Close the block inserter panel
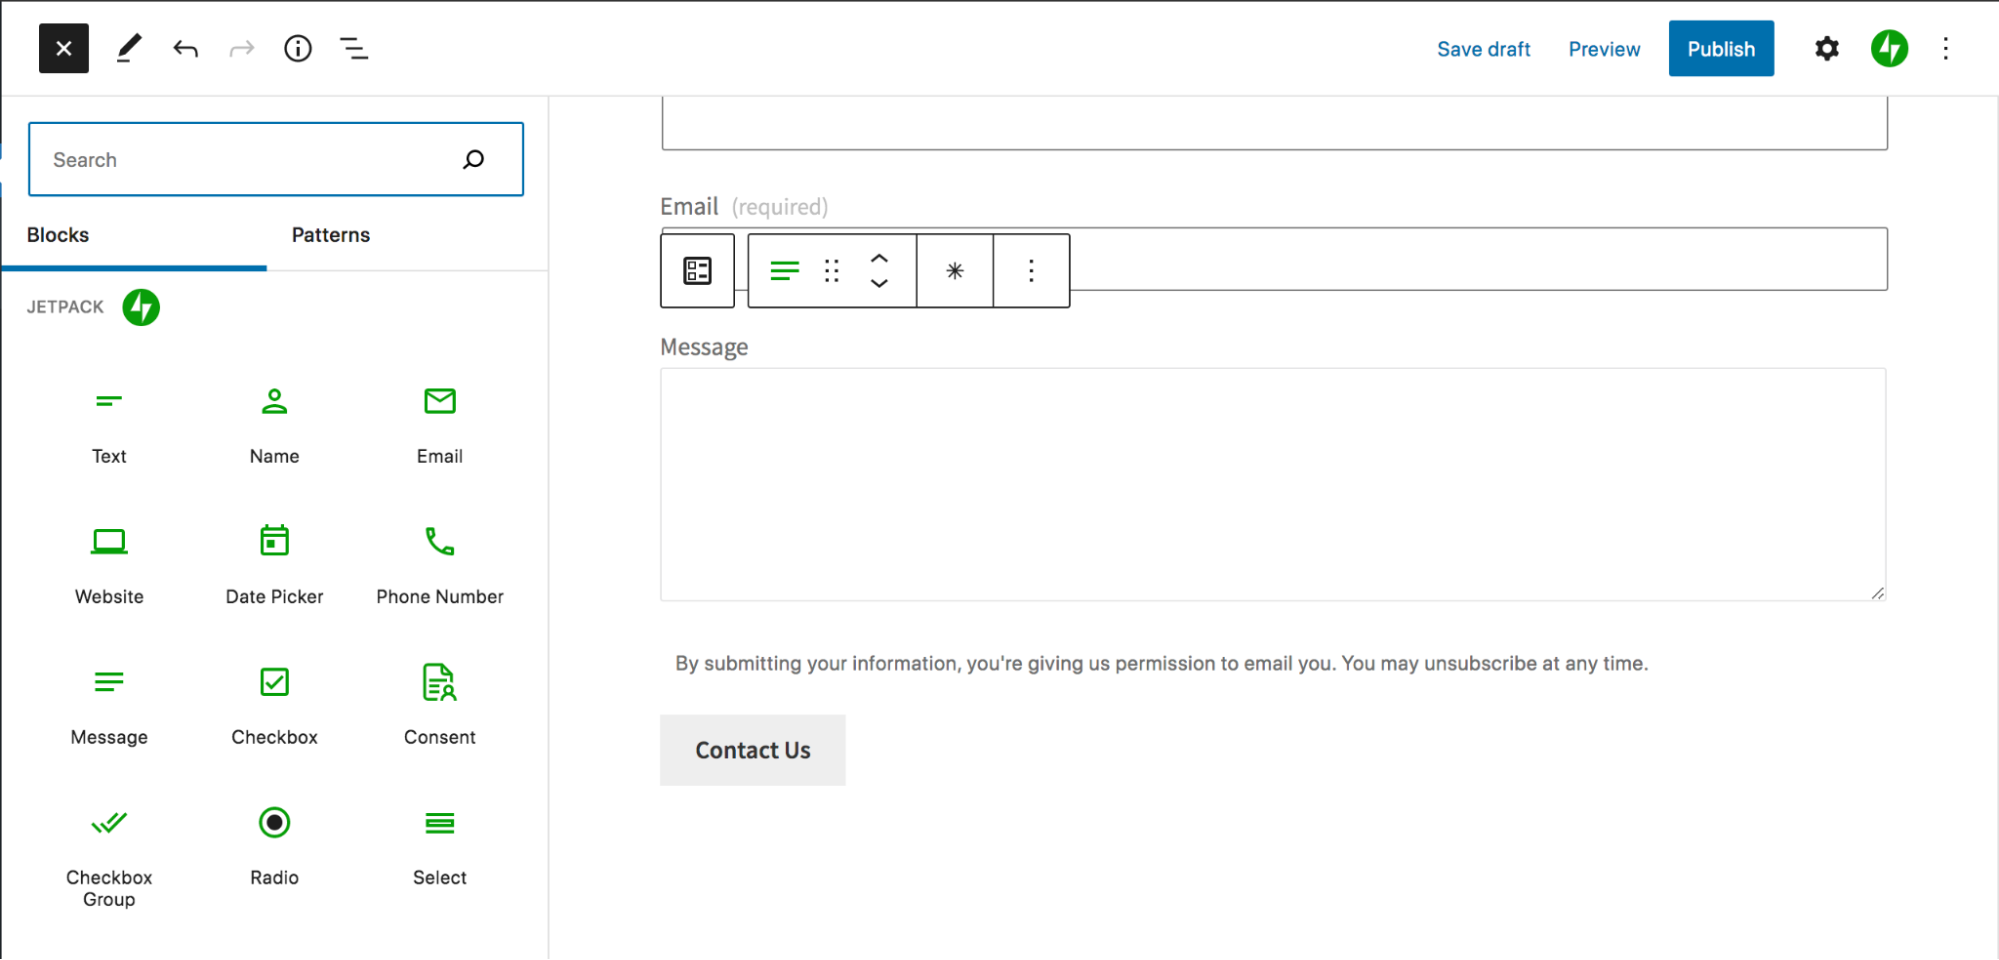 tap(64, 48)
